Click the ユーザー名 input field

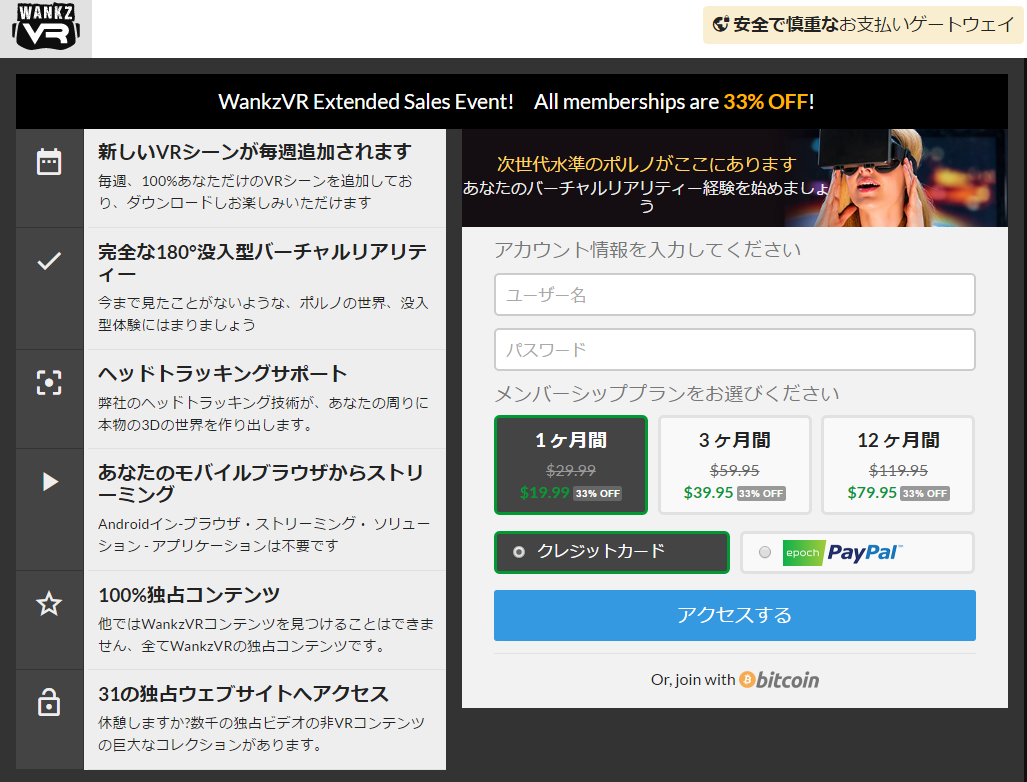[x=734, y=295]
